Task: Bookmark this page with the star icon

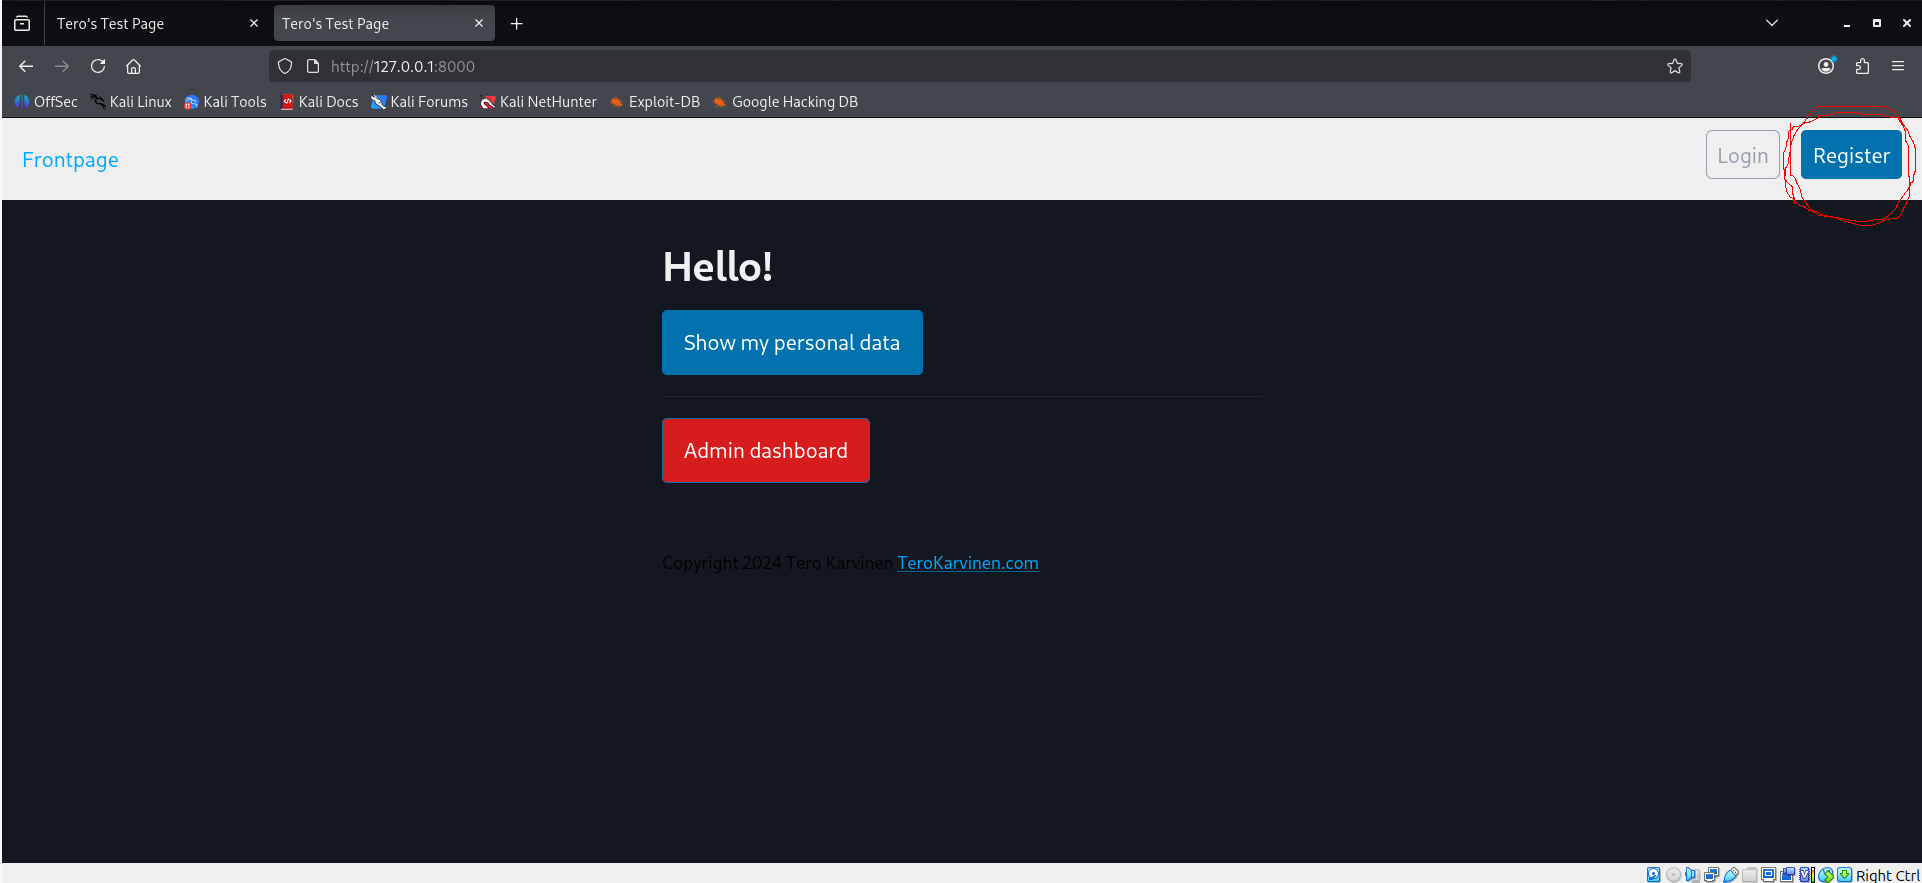Action: [x=1674, y=66]
